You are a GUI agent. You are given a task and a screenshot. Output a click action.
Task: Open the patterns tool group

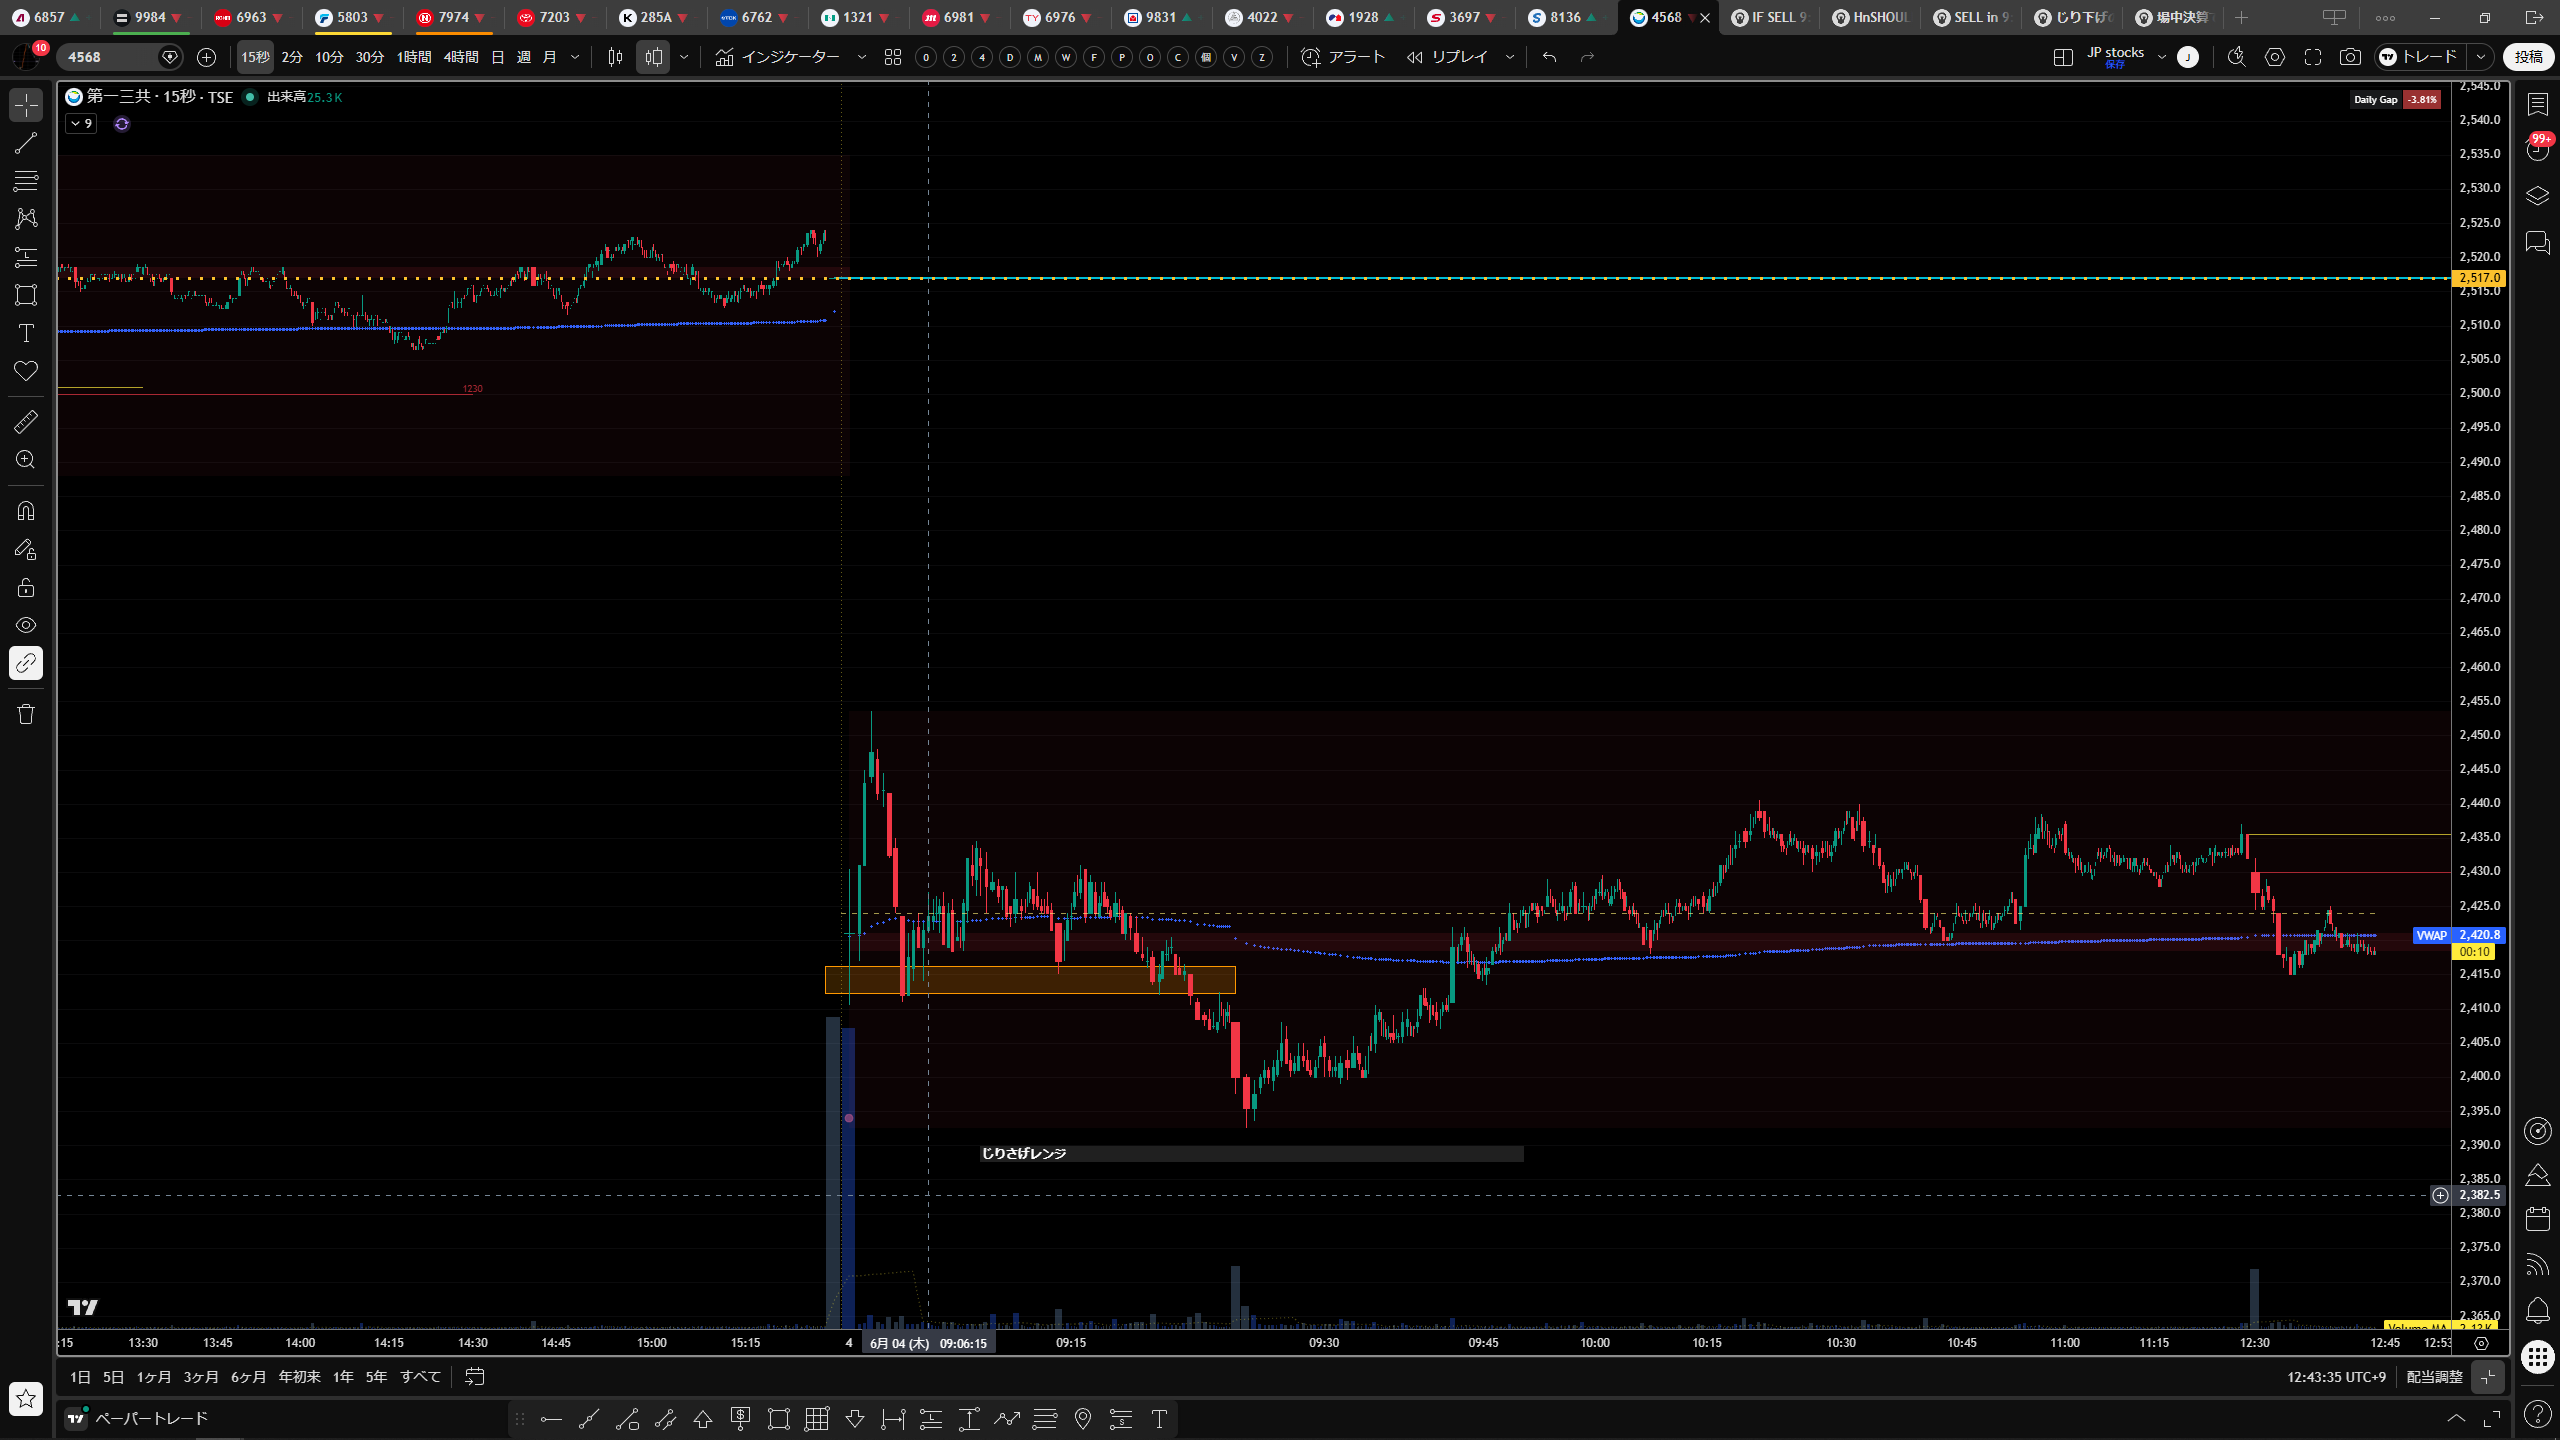[26, 219]
